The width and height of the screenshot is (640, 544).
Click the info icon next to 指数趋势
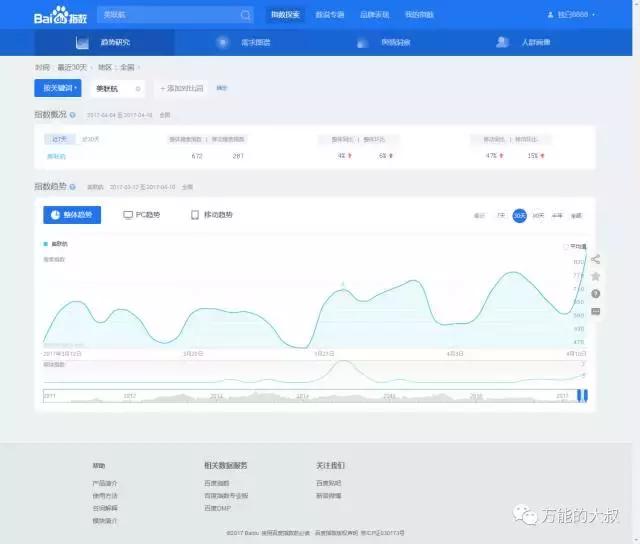[72, 187]
